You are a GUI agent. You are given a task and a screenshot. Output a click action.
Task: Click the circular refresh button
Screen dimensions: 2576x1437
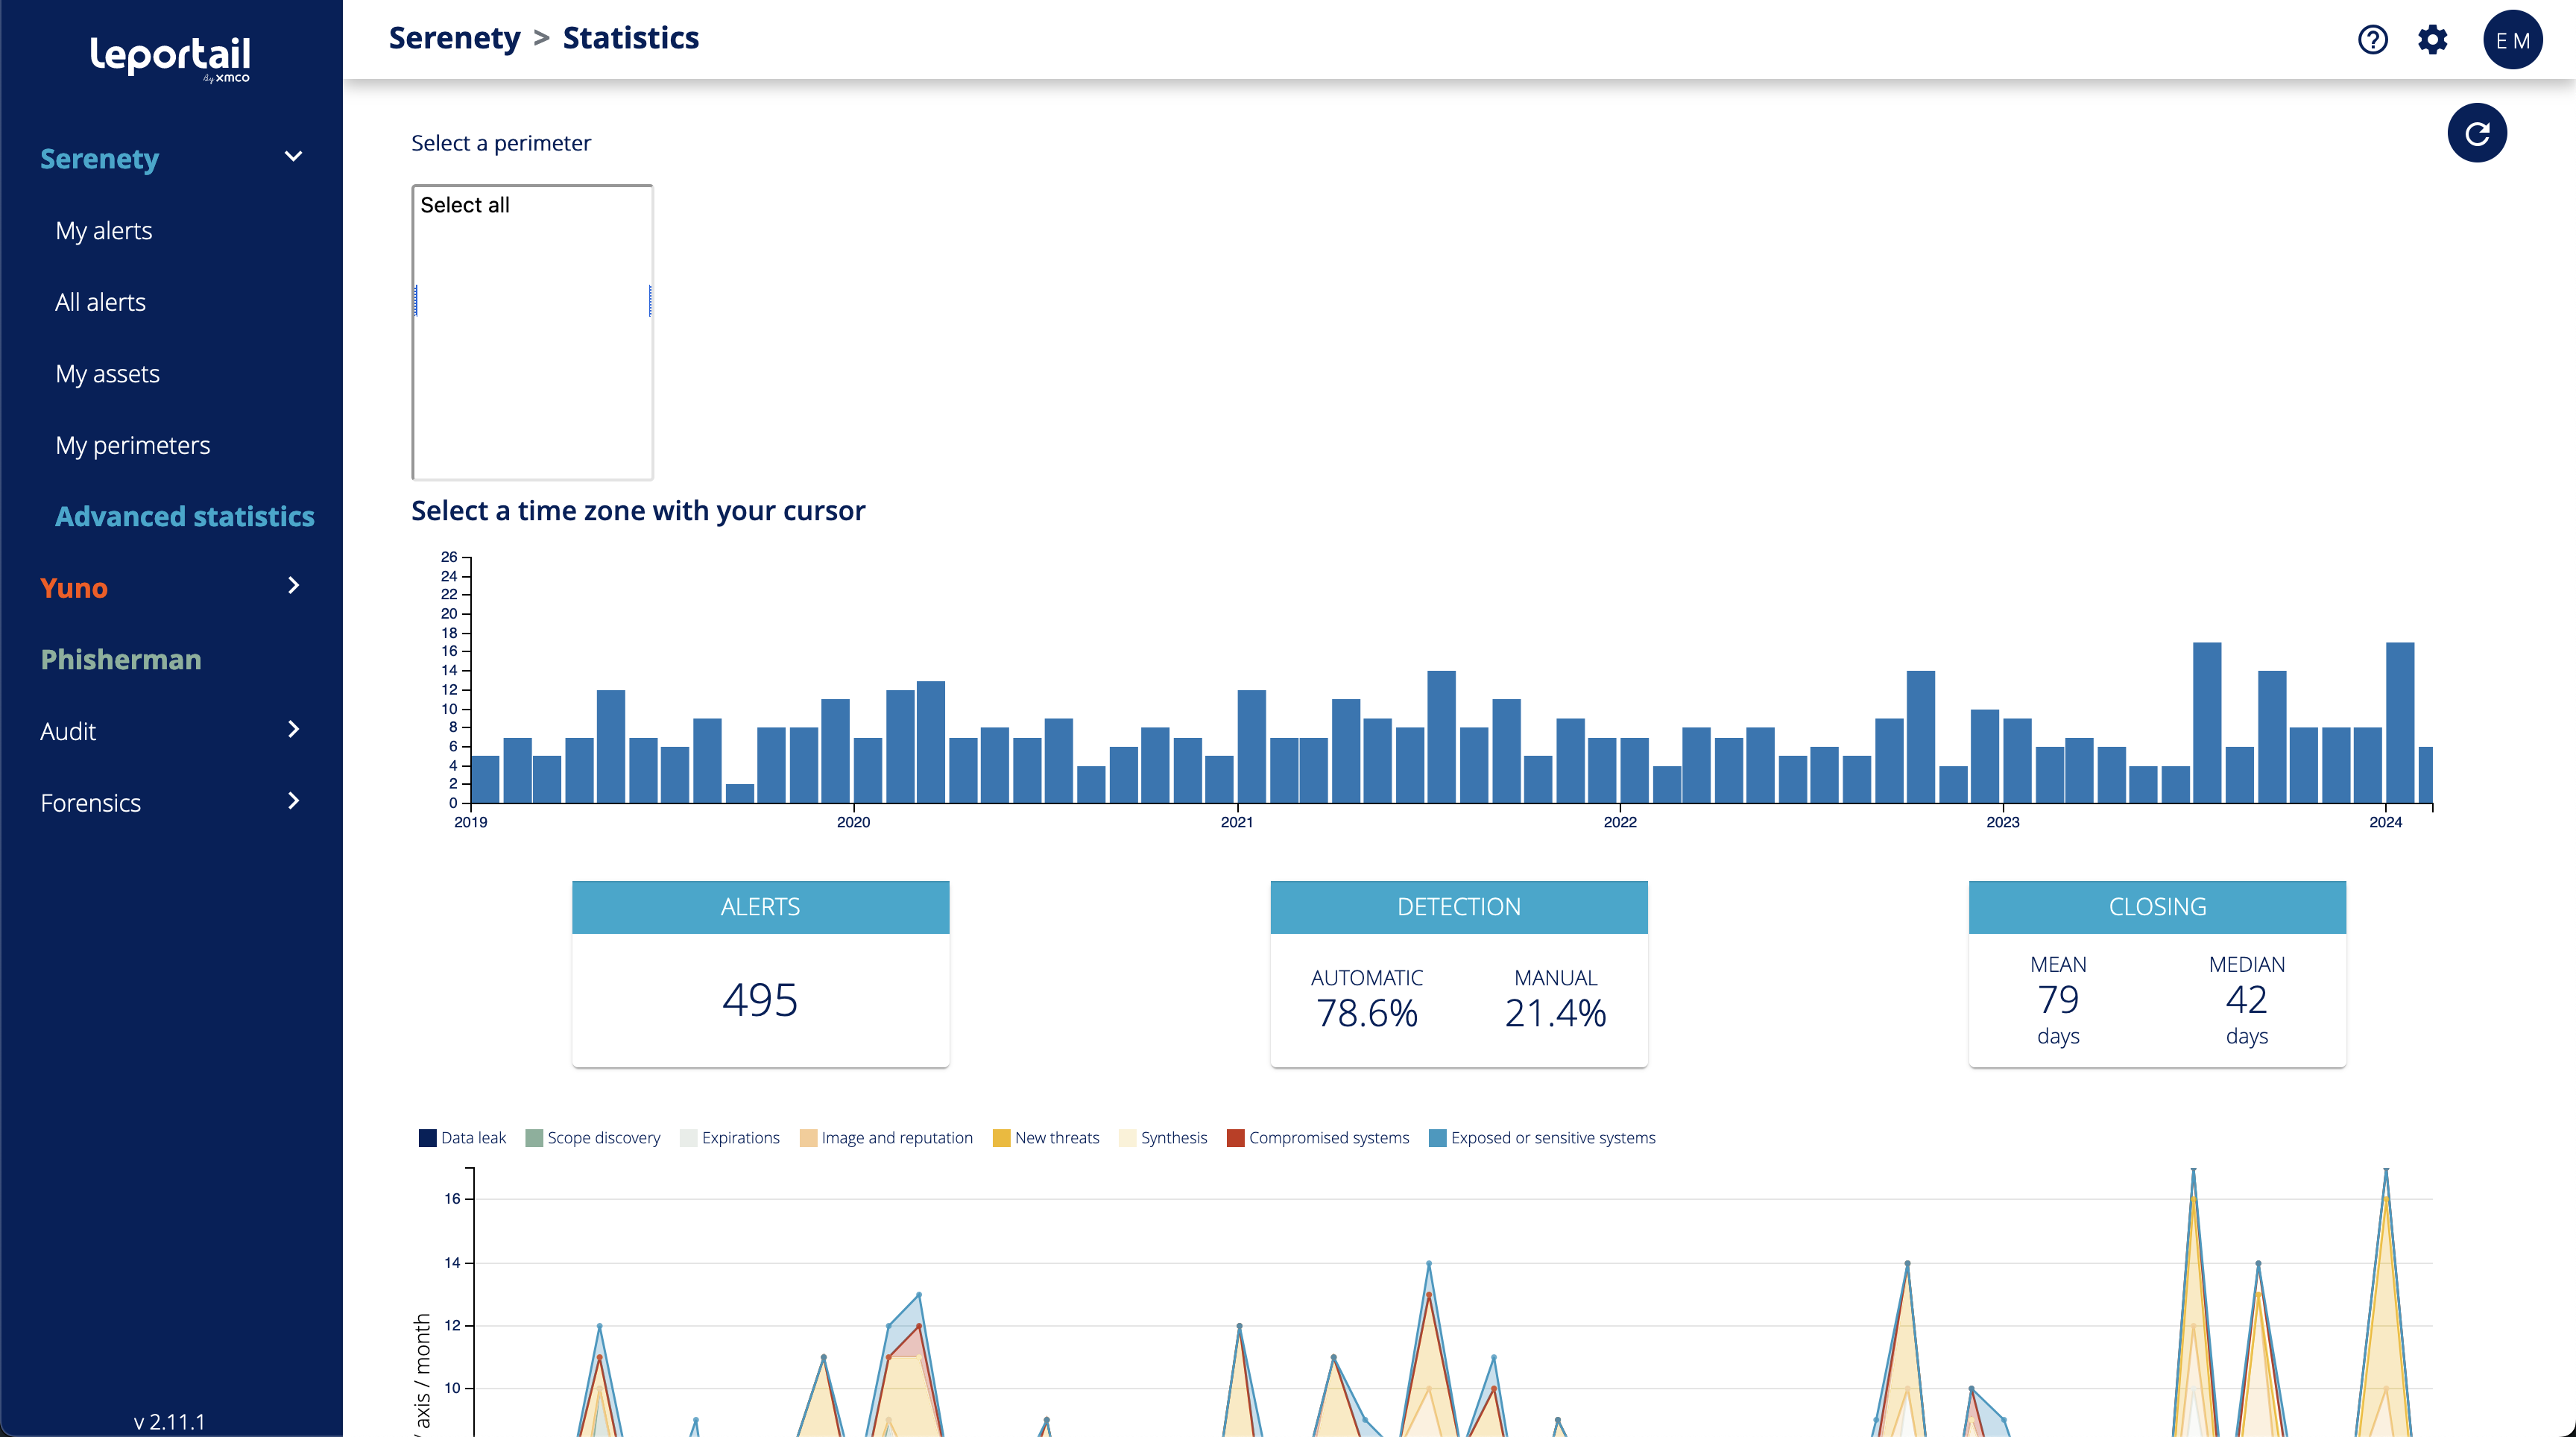pyautogui.click(x=2476, y=133)
